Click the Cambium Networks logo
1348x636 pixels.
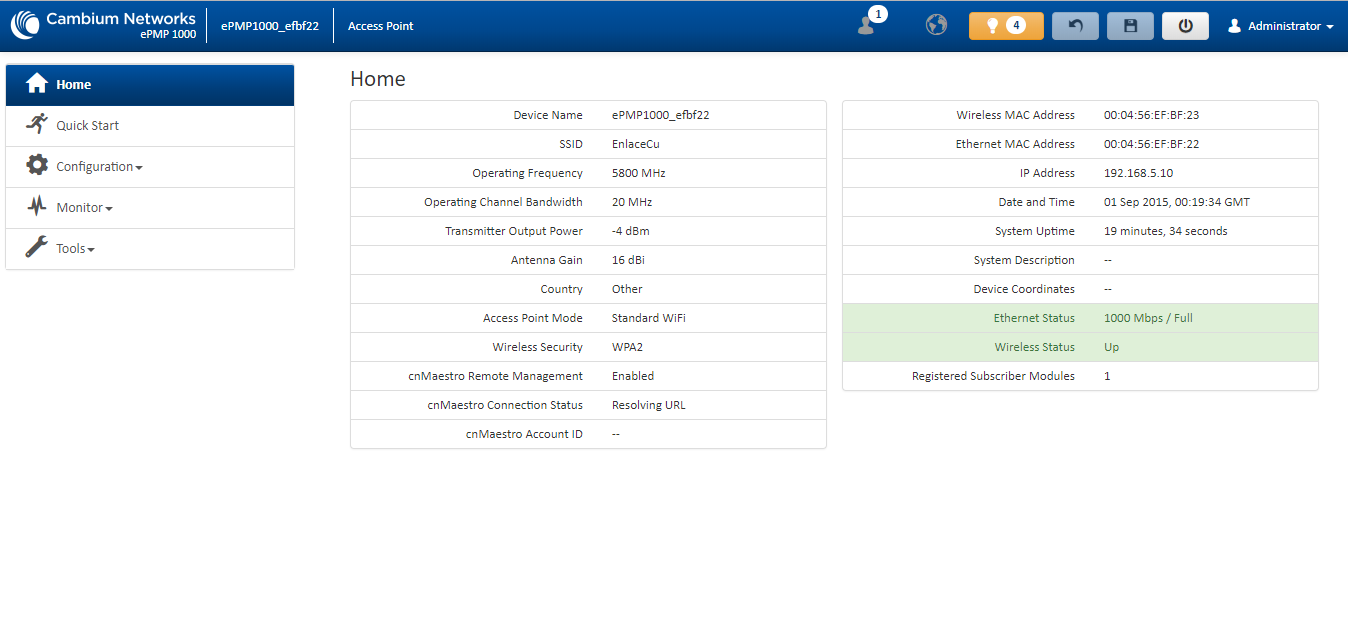[103, 25]
